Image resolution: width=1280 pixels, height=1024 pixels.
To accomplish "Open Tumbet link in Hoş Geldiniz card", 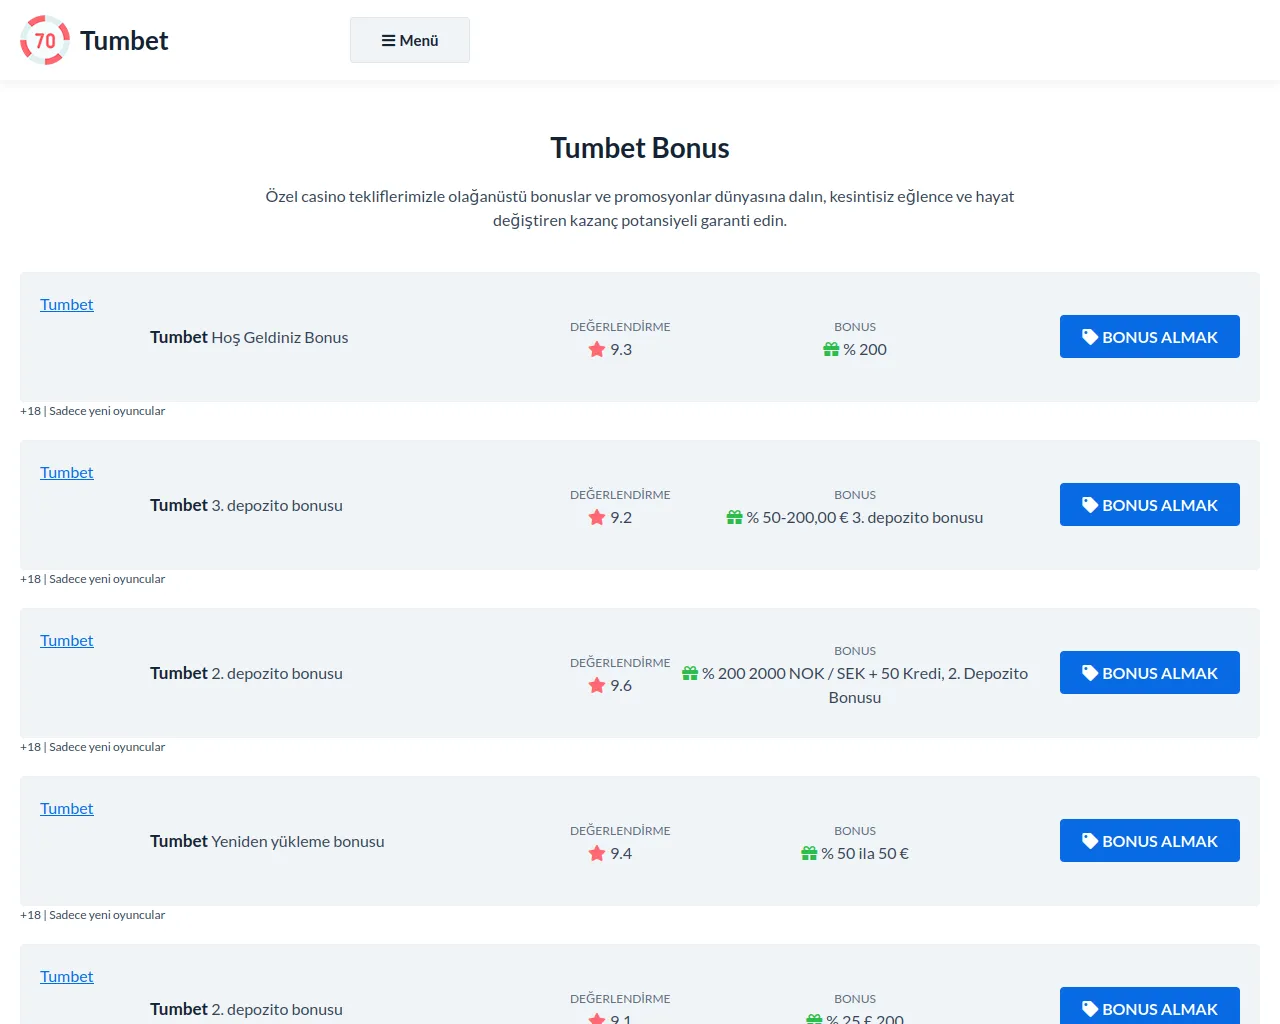I will point(66,304).
